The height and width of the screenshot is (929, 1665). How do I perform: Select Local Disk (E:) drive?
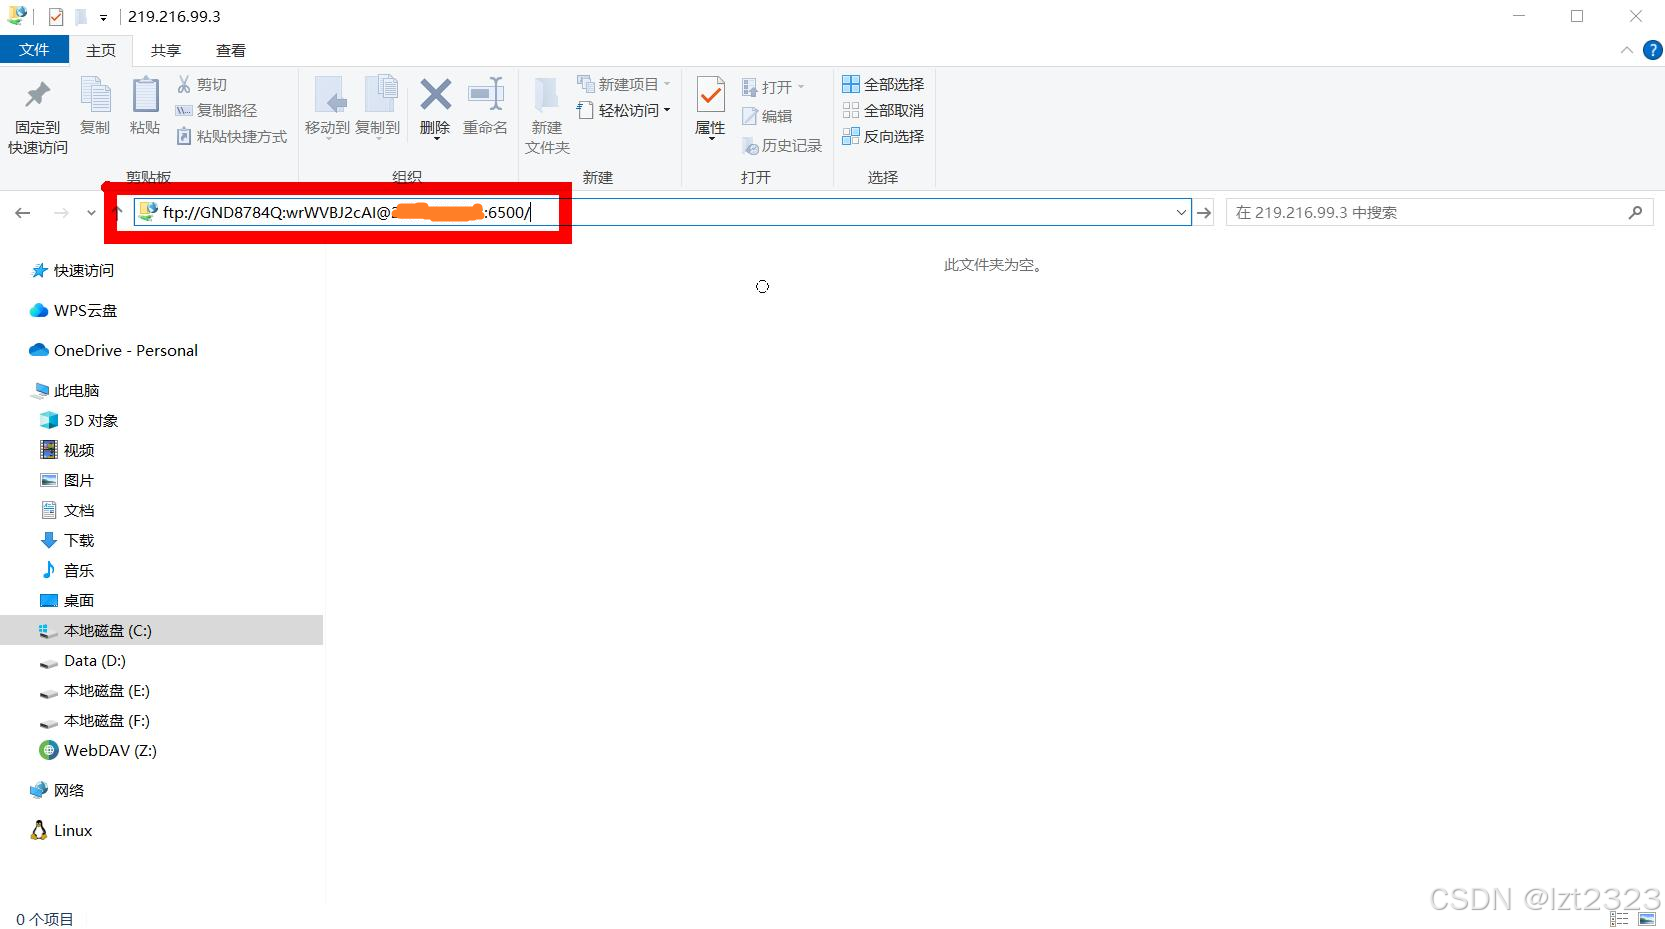(x=95, y=690)
